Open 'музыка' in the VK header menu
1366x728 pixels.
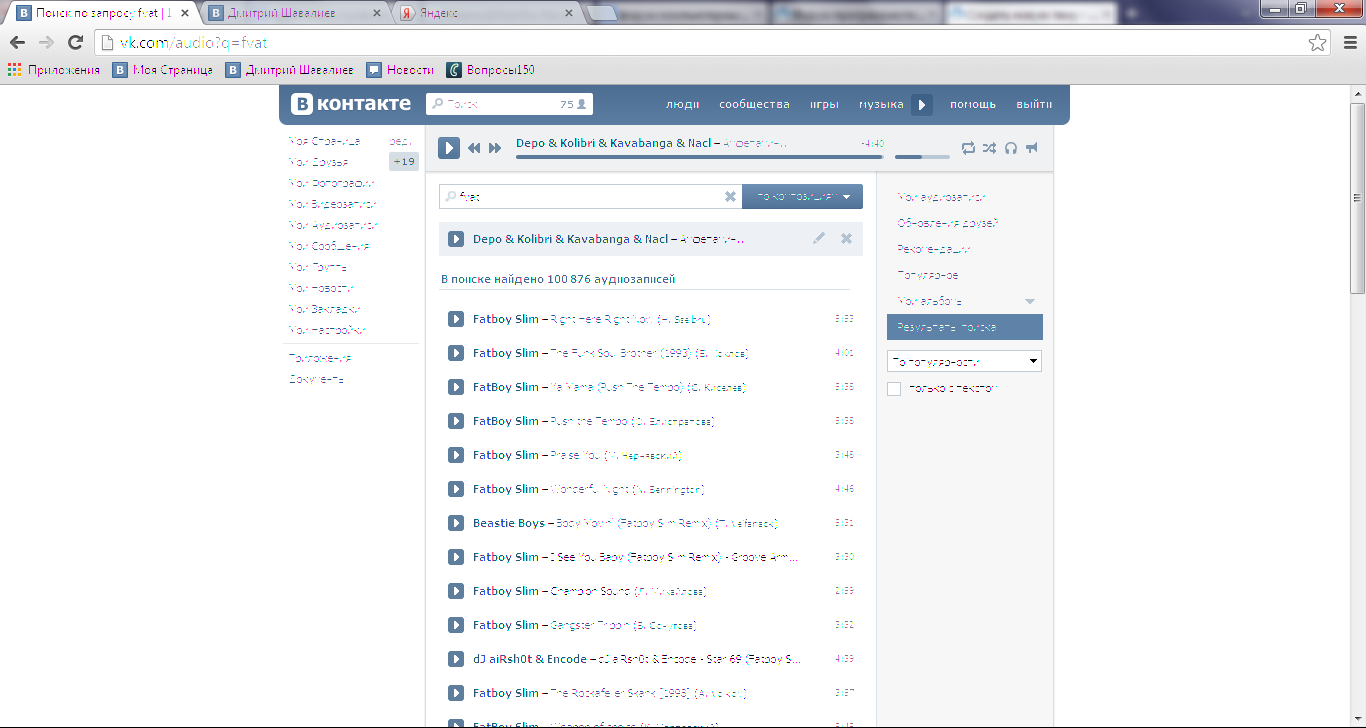coord(881,104)
